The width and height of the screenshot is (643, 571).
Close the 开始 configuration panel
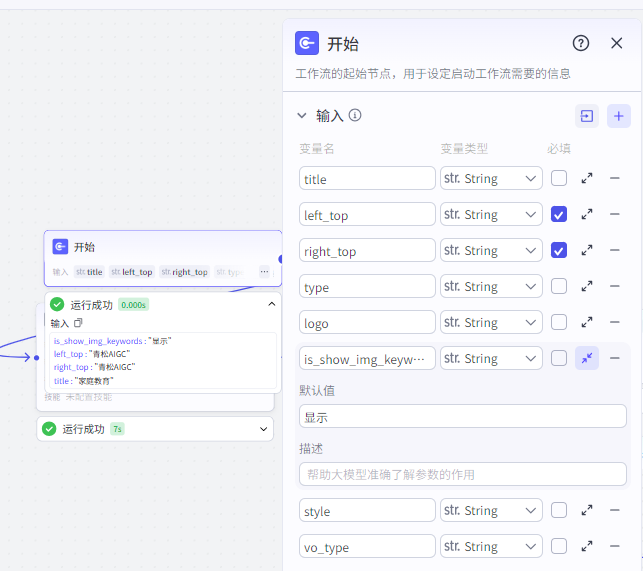coord(616,43)
